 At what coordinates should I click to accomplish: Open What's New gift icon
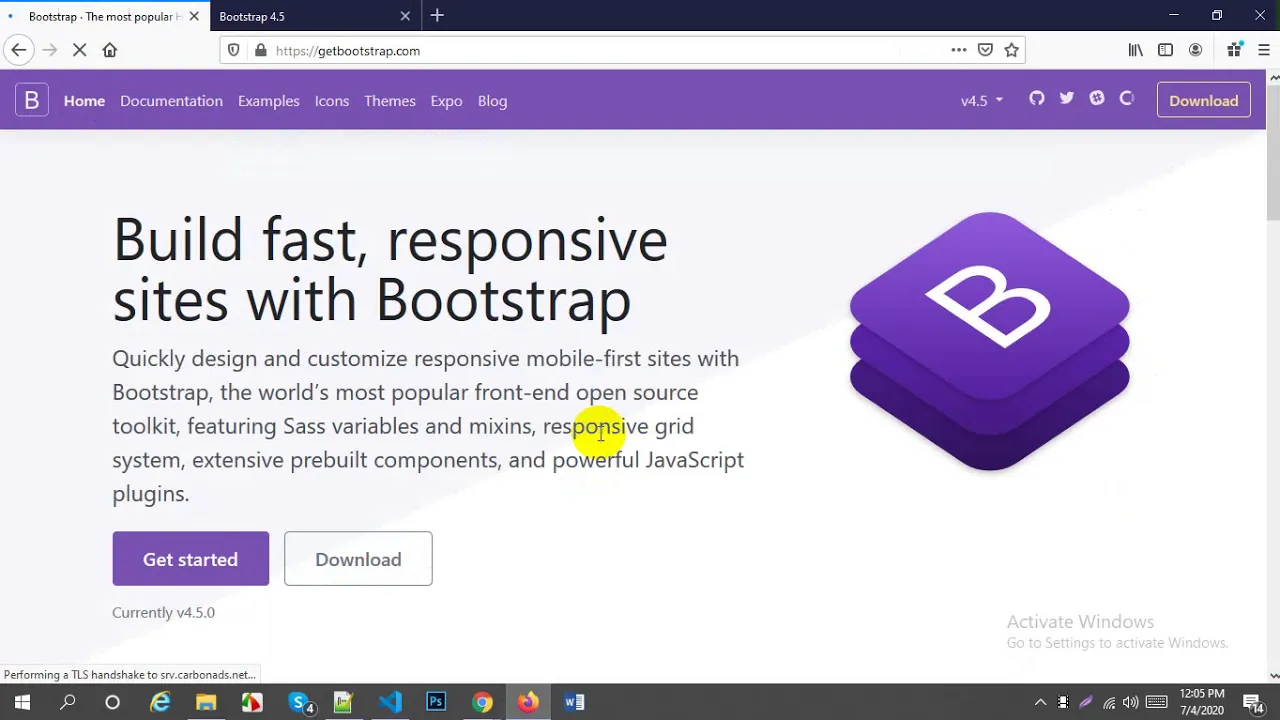click(1235, 50)
